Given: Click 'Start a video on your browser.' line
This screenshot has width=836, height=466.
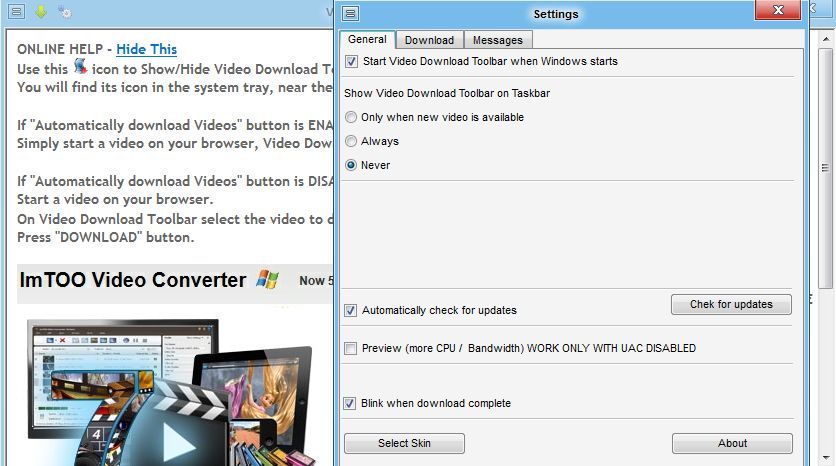Looking at the screenshot, I should point(115,199).
